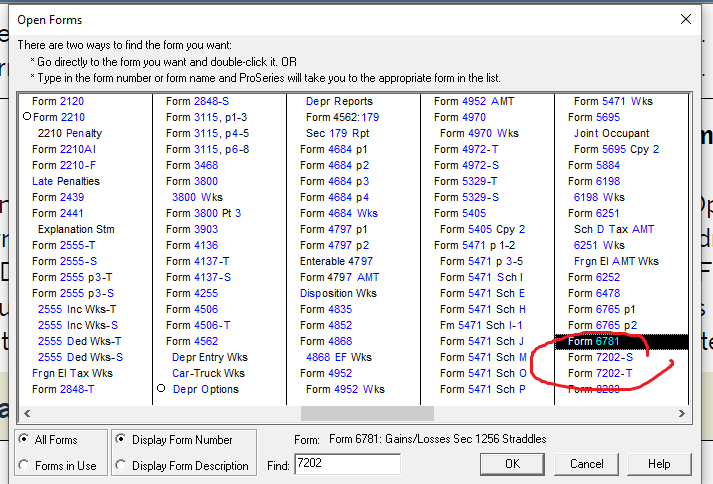Close the Open Forms dialog
Screen dimensions: 713x484
coord(685,19)
